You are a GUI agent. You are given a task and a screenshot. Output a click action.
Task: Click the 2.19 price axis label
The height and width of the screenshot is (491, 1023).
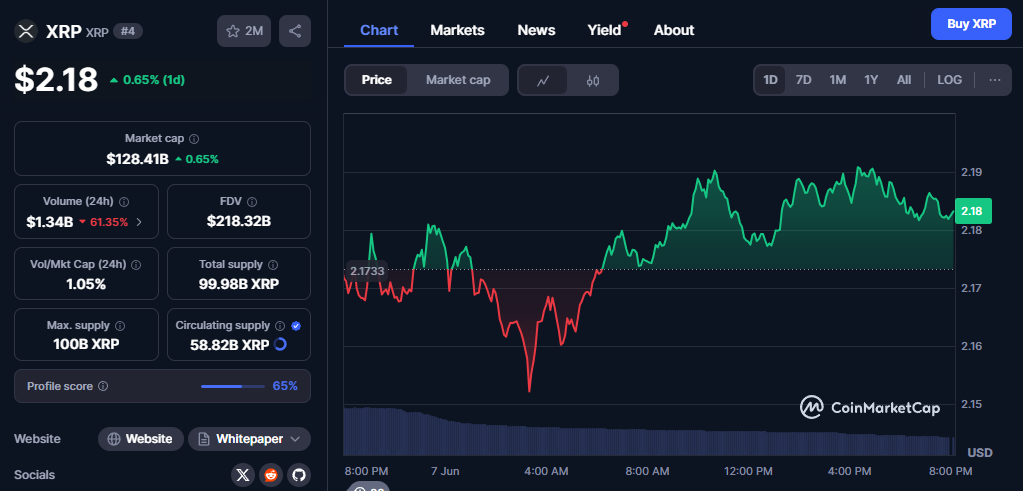(x=971, y=172)
